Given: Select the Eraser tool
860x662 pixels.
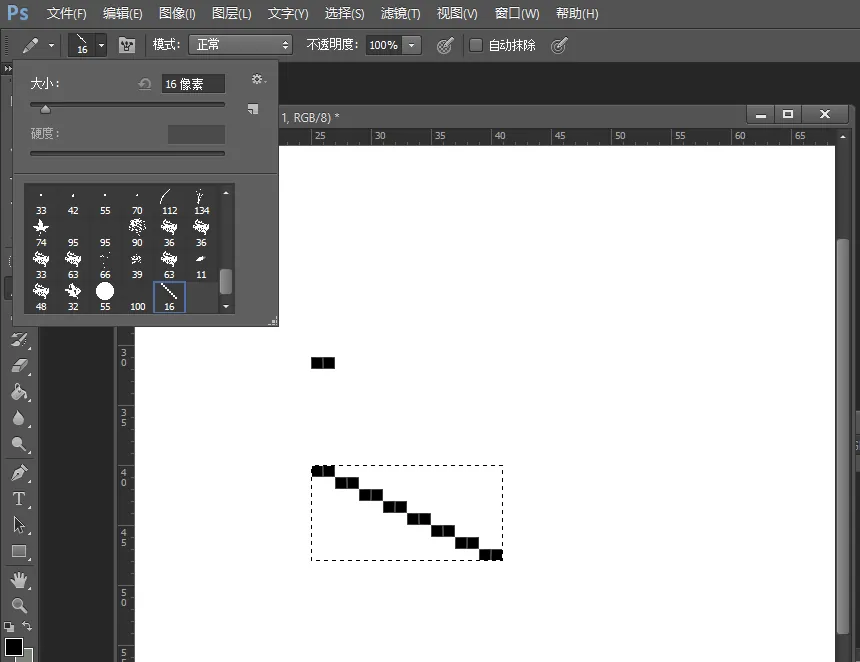Looking at the screenshot, I should [19, 365].
